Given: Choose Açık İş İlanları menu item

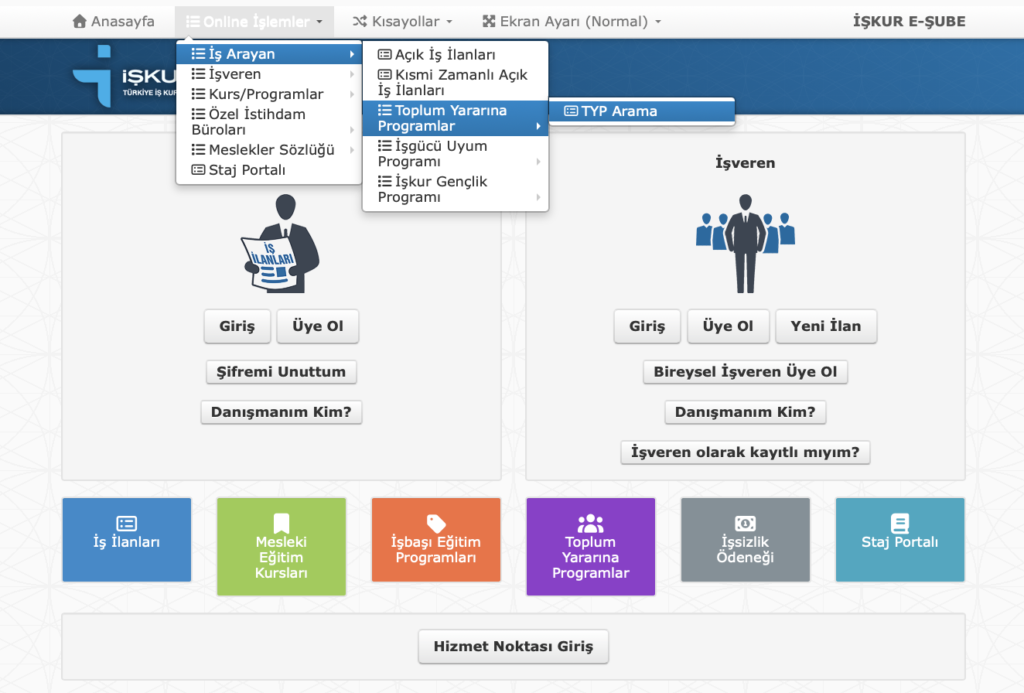Looking at the screenshot, I should pyautogui.click(x=444, y=55).
